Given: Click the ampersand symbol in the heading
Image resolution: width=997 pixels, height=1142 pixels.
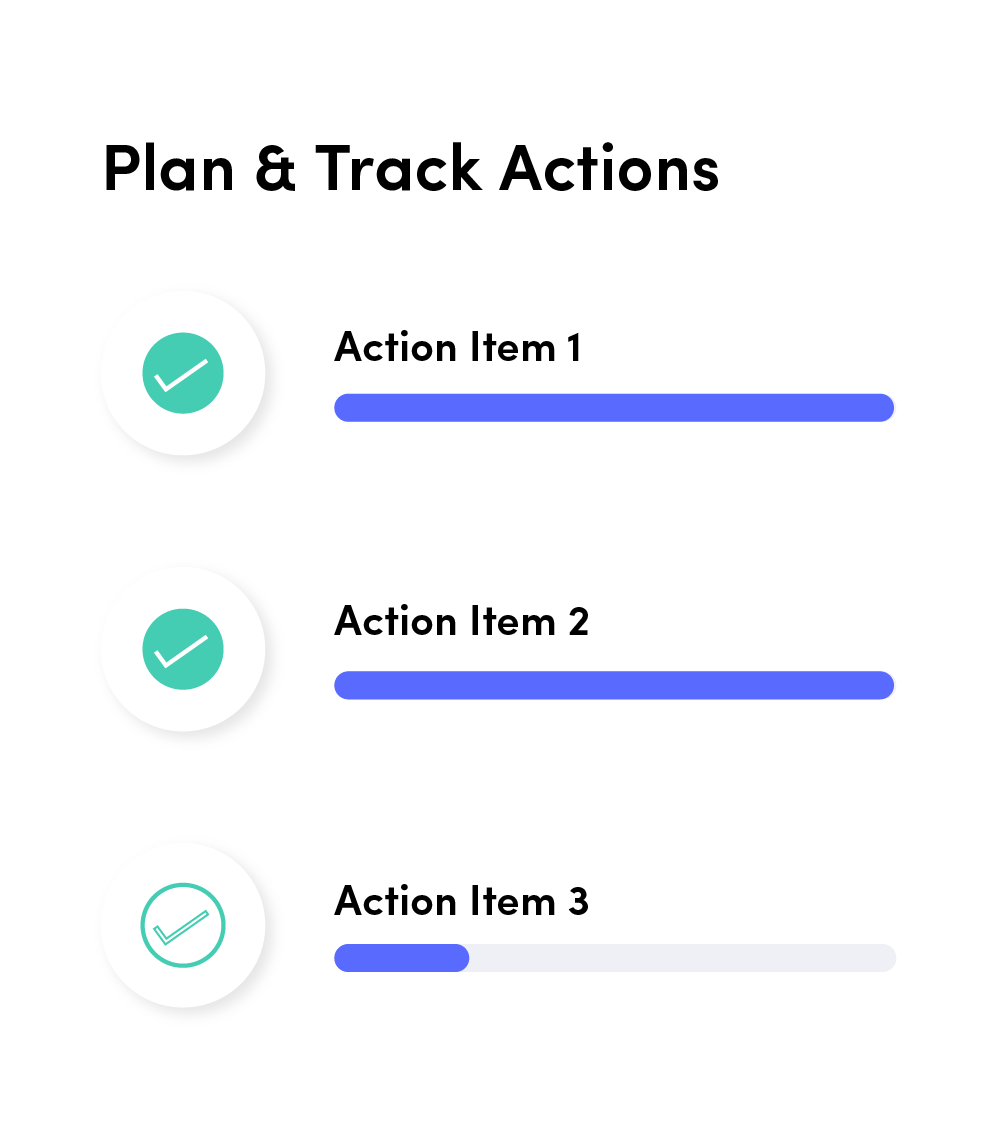Looking at the screenshot, I should pyautogui.click(x=275, y=168).
